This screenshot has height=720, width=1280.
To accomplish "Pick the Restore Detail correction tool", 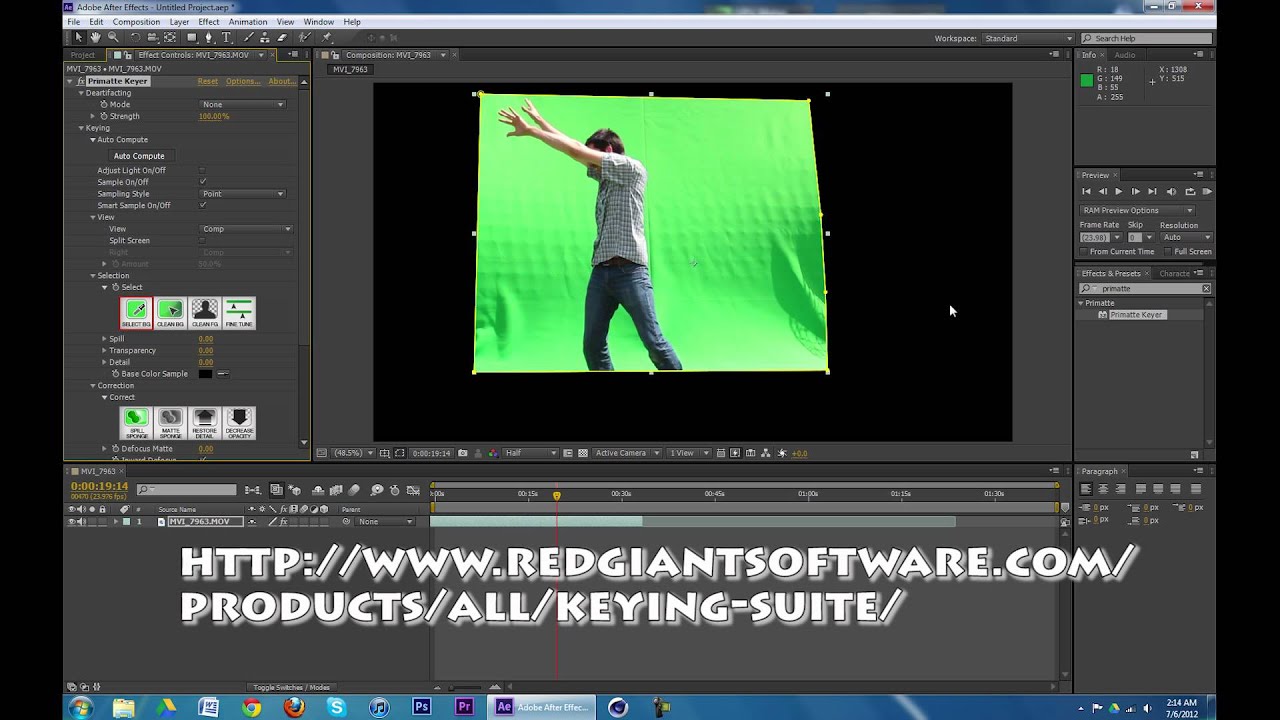I will tap(204, 421).
